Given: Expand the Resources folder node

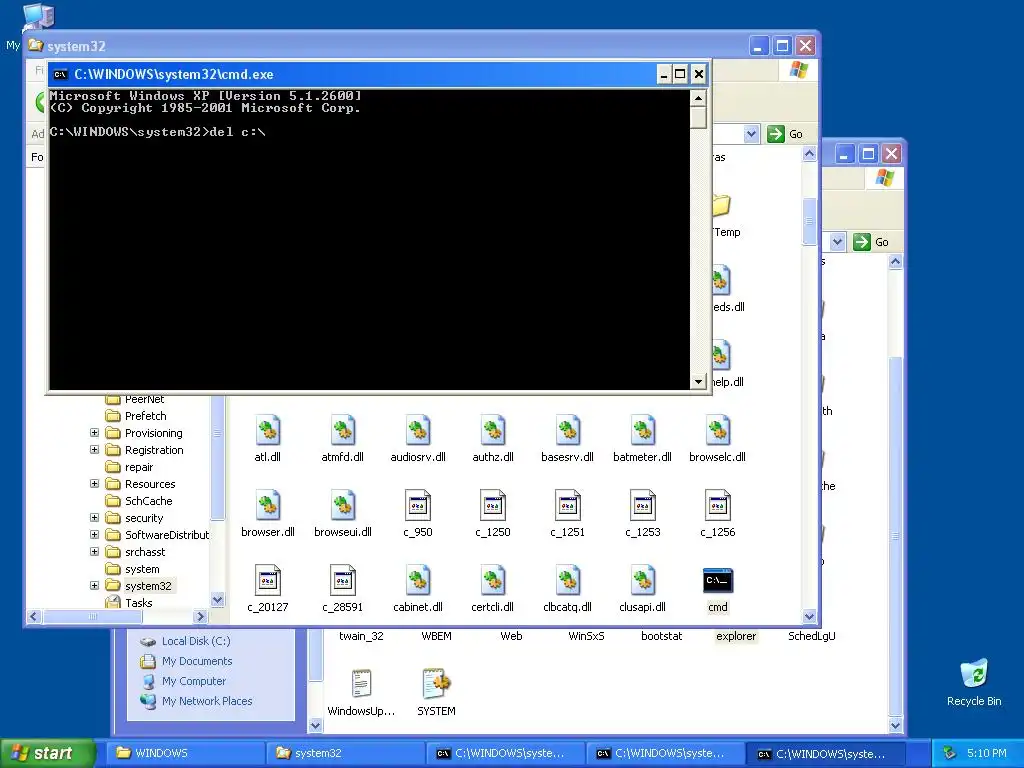Looking at the screenshot, I should pyautogui.click(x=95, y=484).
